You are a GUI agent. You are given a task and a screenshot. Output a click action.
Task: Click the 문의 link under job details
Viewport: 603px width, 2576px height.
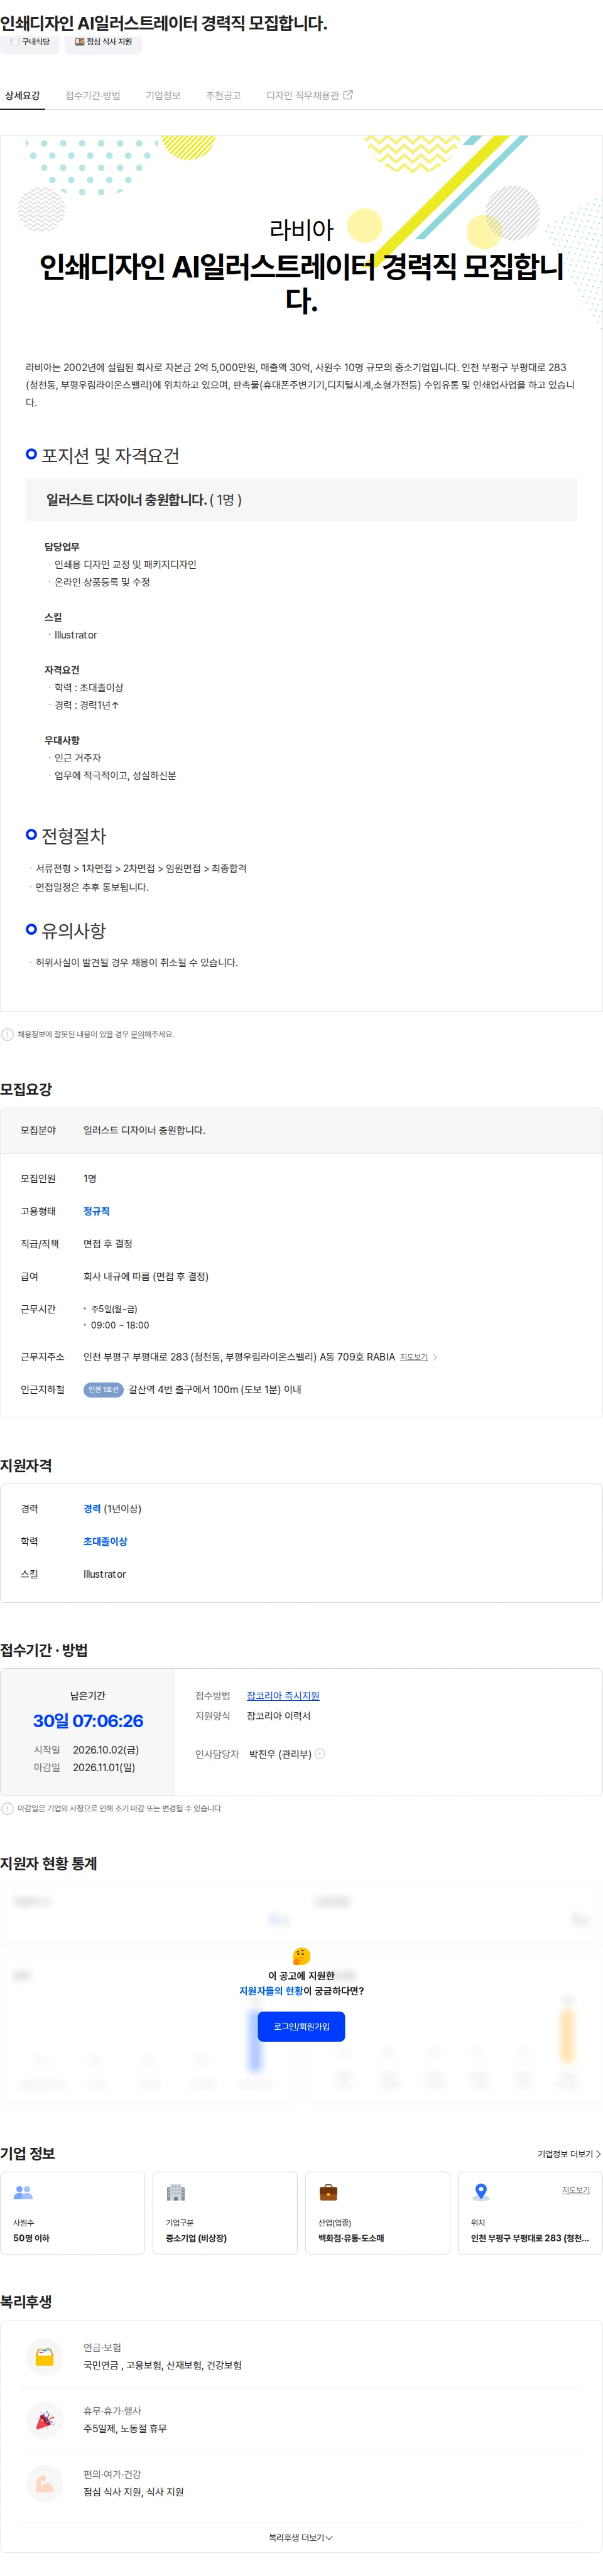tap(137, 1034)
